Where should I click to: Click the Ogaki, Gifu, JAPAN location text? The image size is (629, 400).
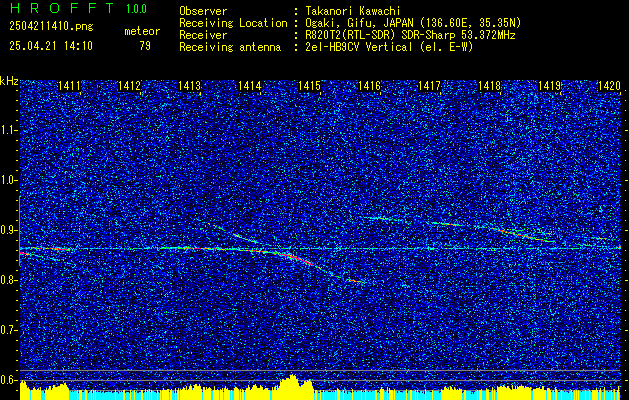click(412, 23)
